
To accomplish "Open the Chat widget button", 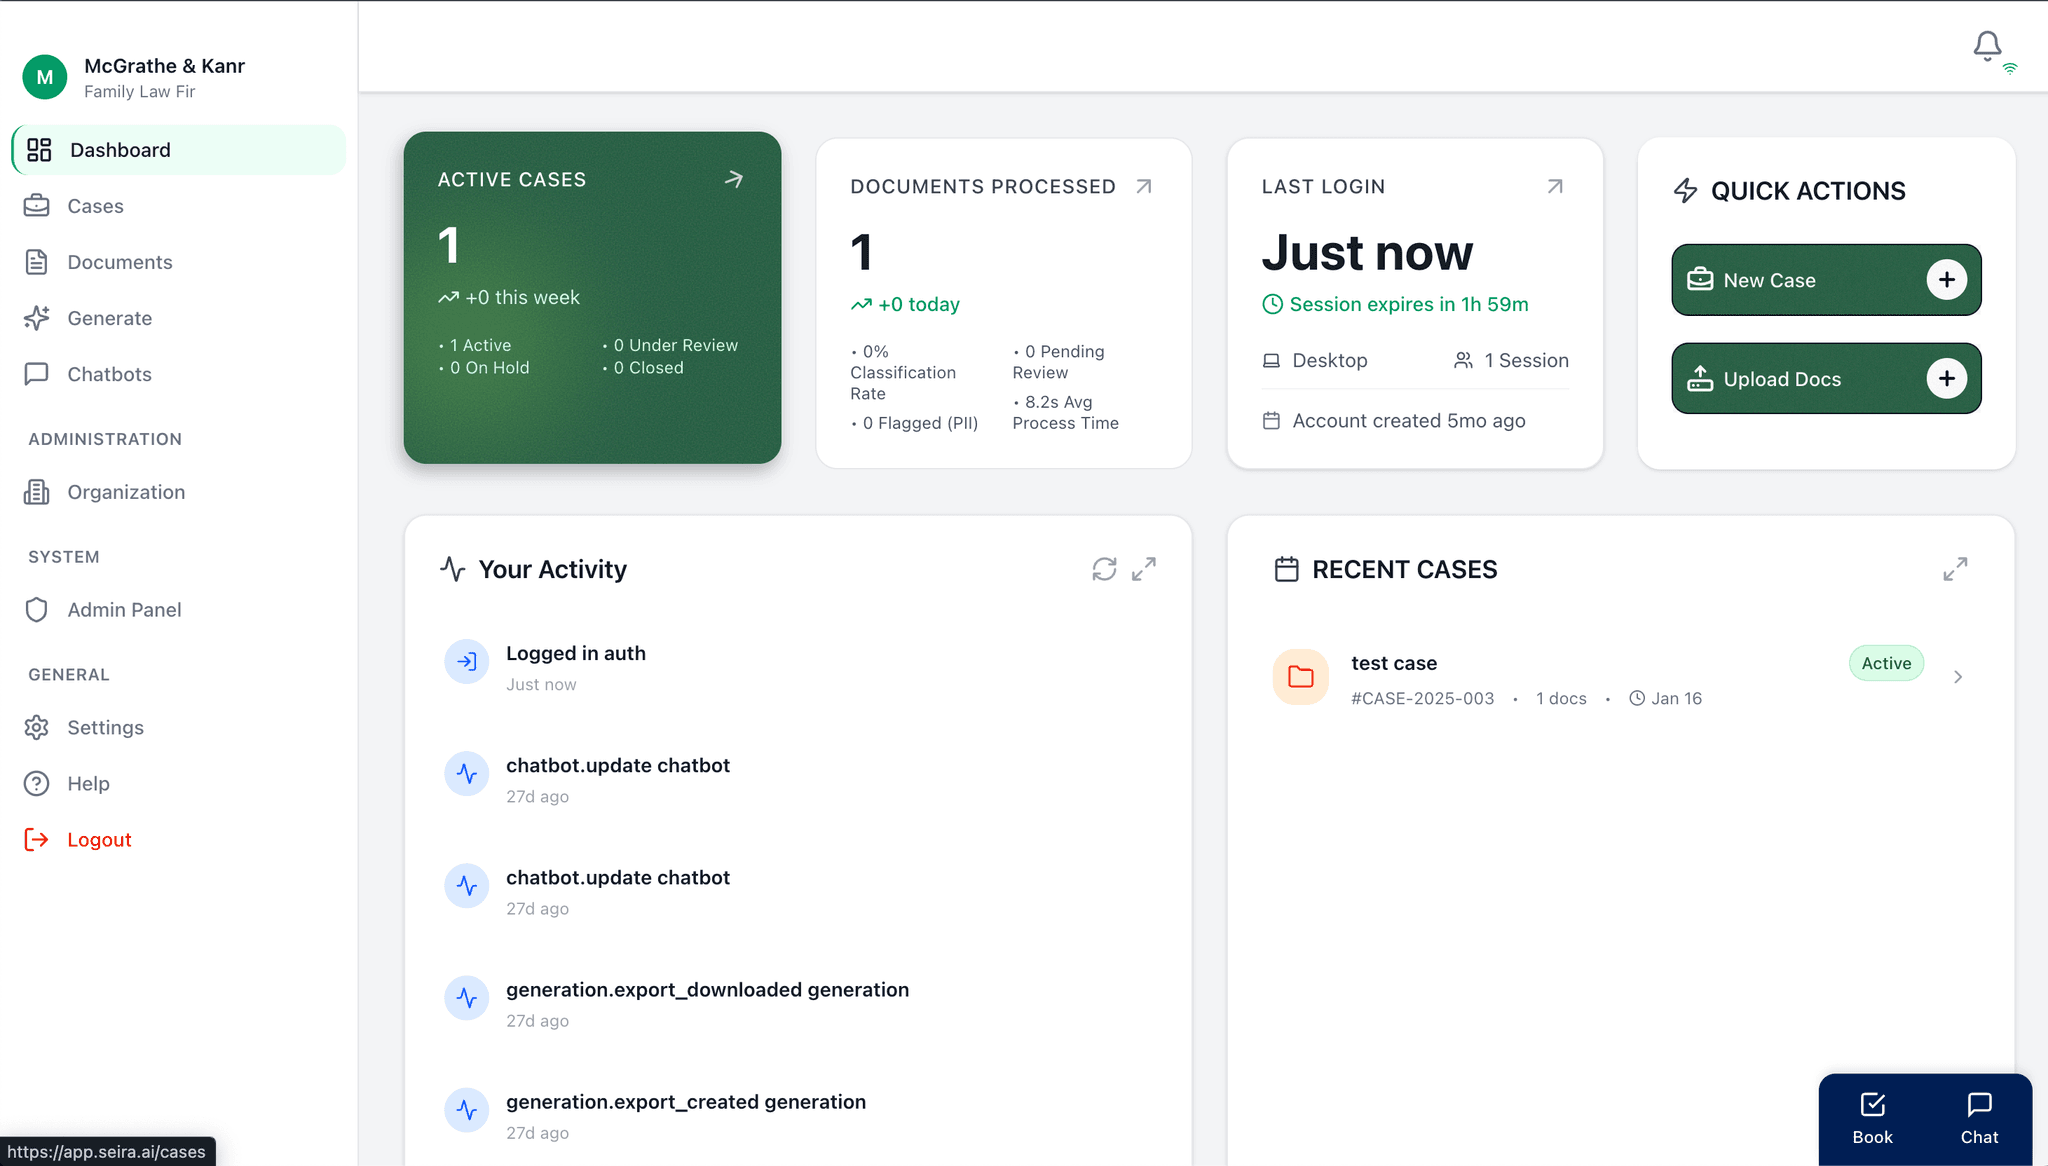I will click(x=1978, y=1118).
